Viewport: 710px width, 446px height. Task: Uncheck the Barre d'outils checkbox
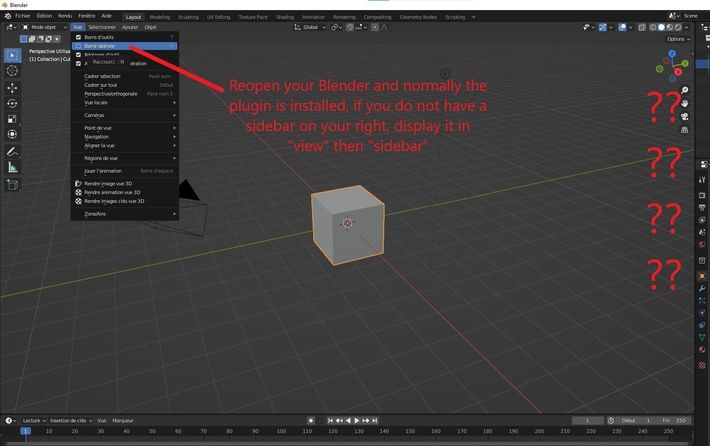click(79, 37)
